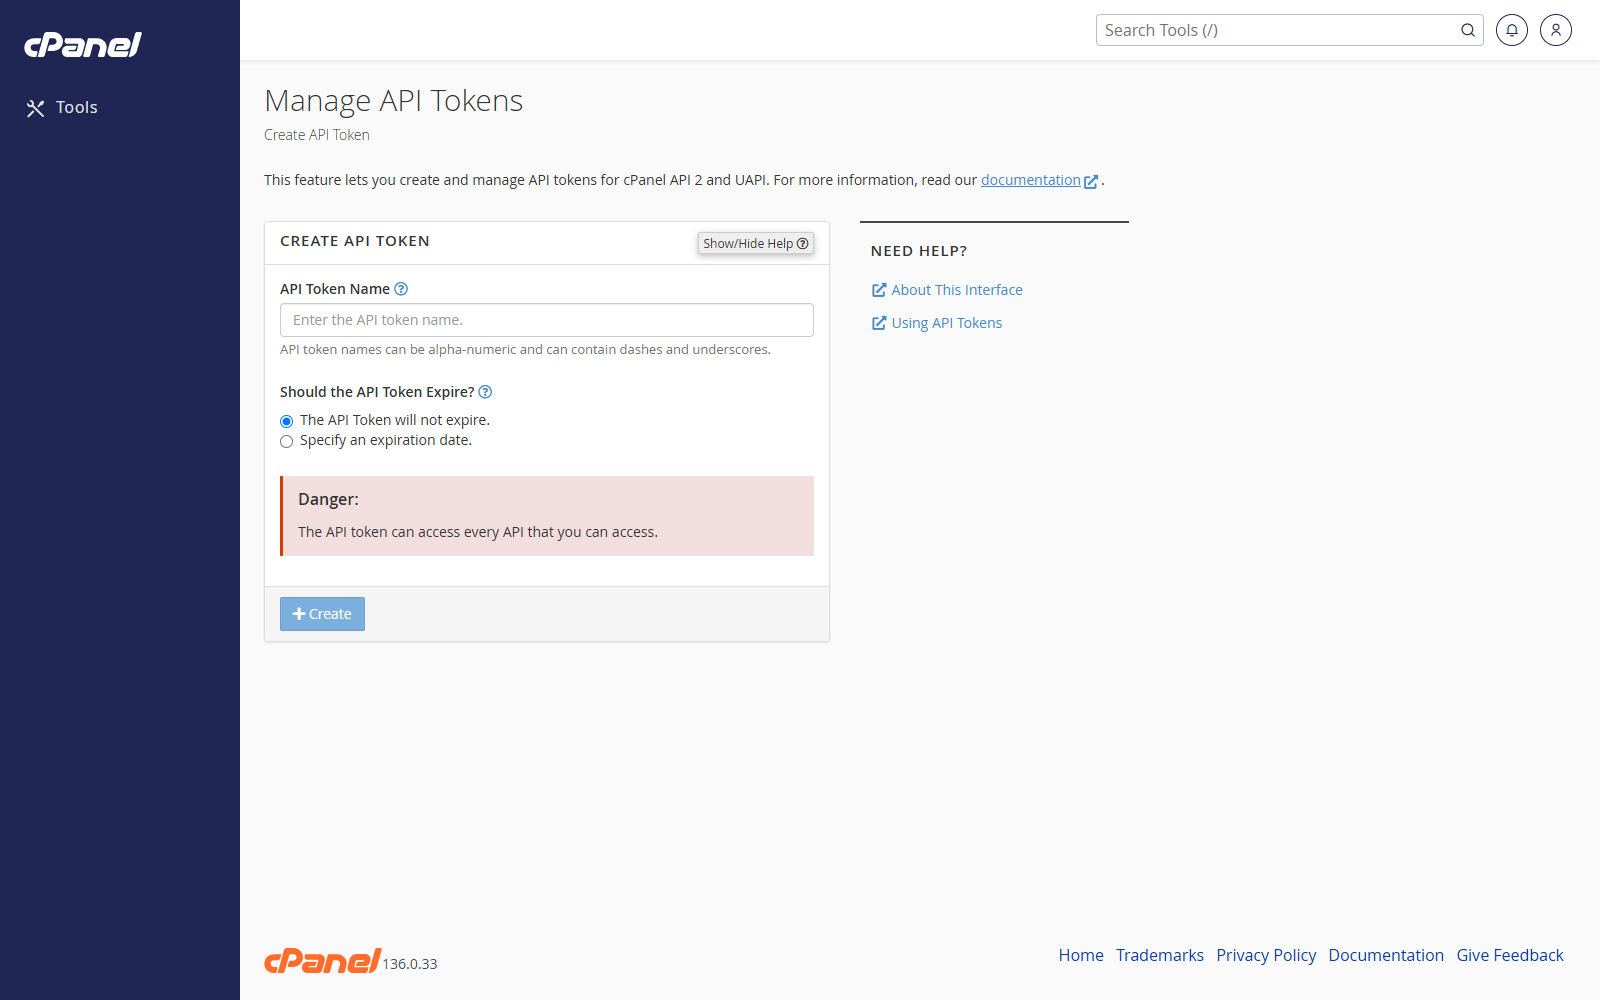Open Using API Tokens help link
This screenshot has width=1600, height=1000.
tap(937, 323)
